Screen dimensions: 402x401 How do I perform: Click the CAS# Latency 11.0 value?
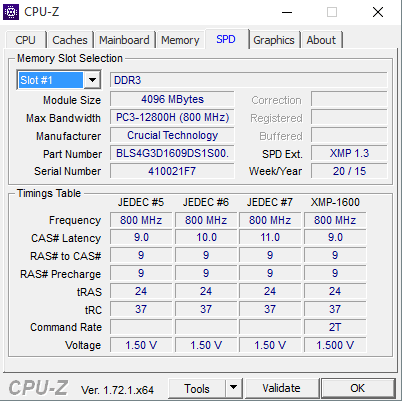click(270, 238)
